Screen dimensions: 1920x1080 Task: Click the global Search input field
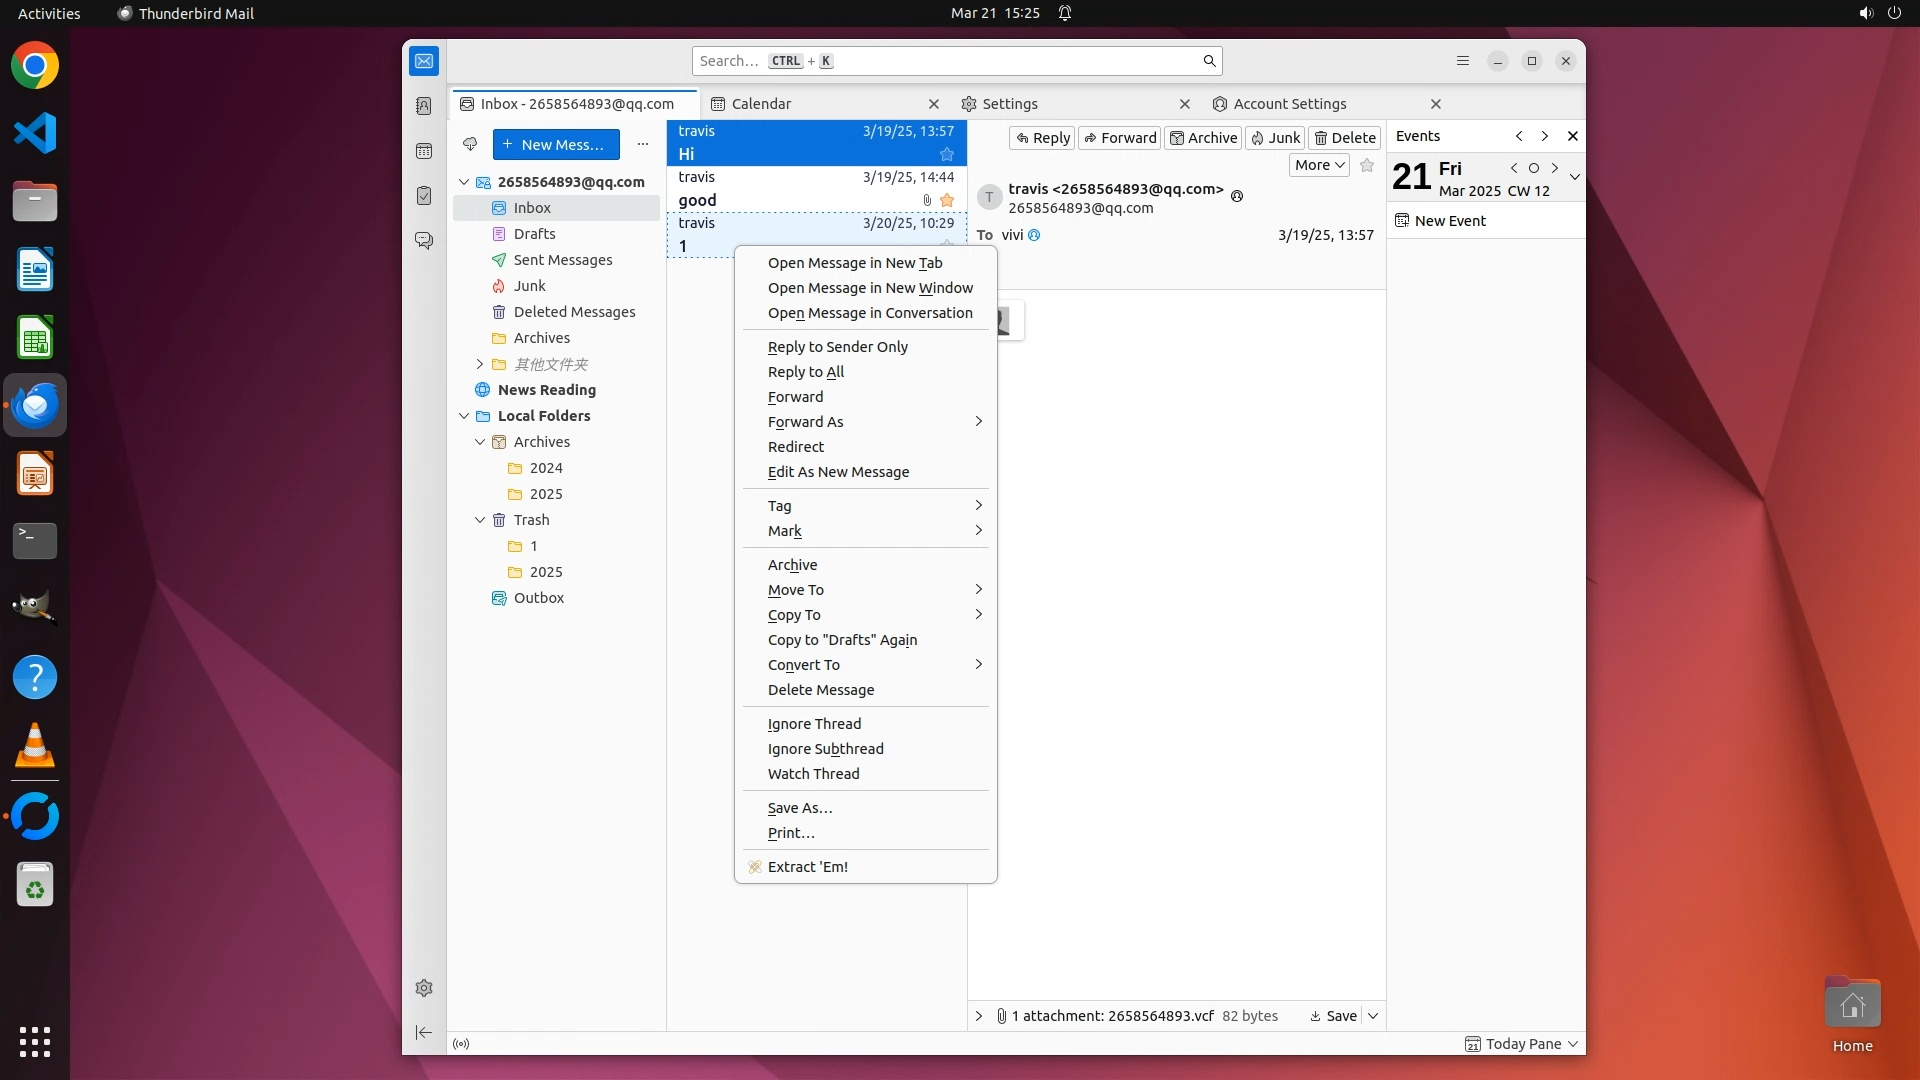(945, 61)
